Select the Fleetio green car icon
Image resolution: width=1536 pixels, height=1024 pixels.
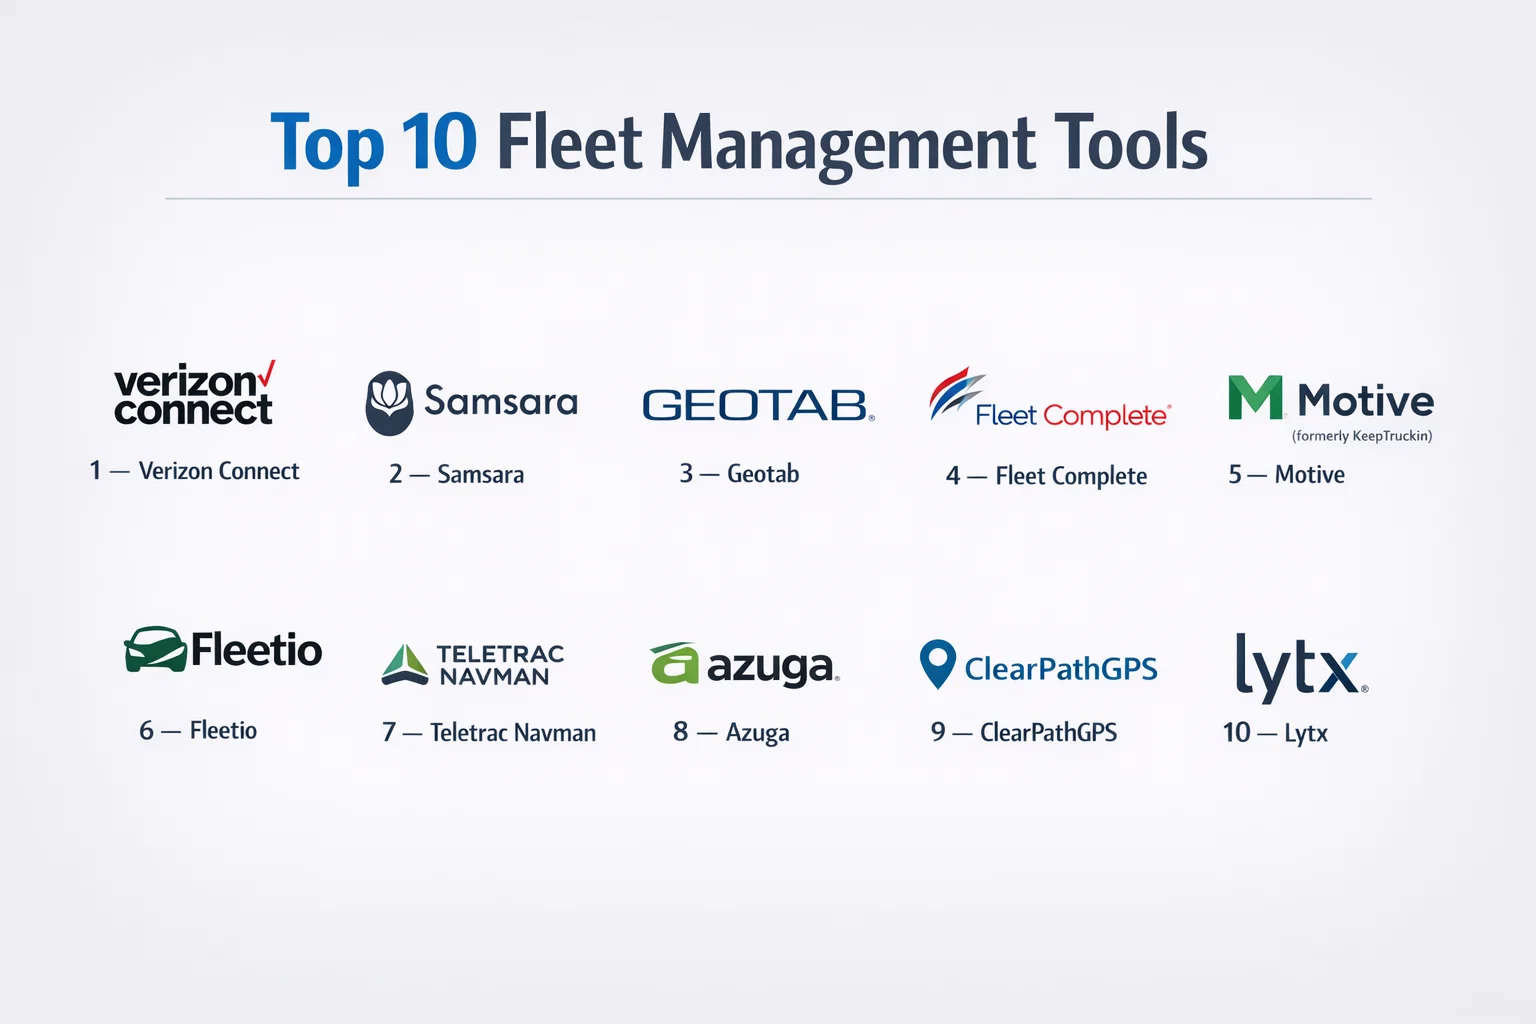156,650
